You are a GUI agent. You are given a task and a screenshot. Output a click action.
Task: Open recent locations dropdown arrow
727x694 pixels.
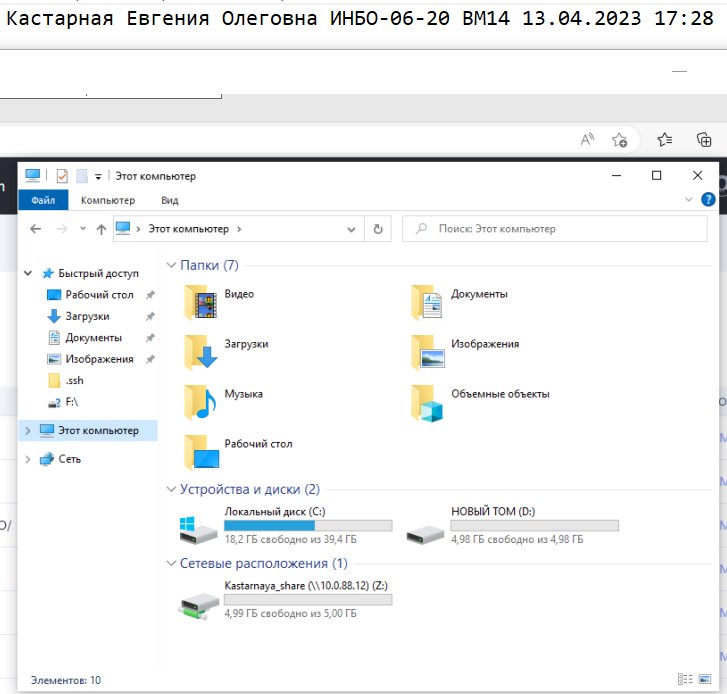point(83,229)
